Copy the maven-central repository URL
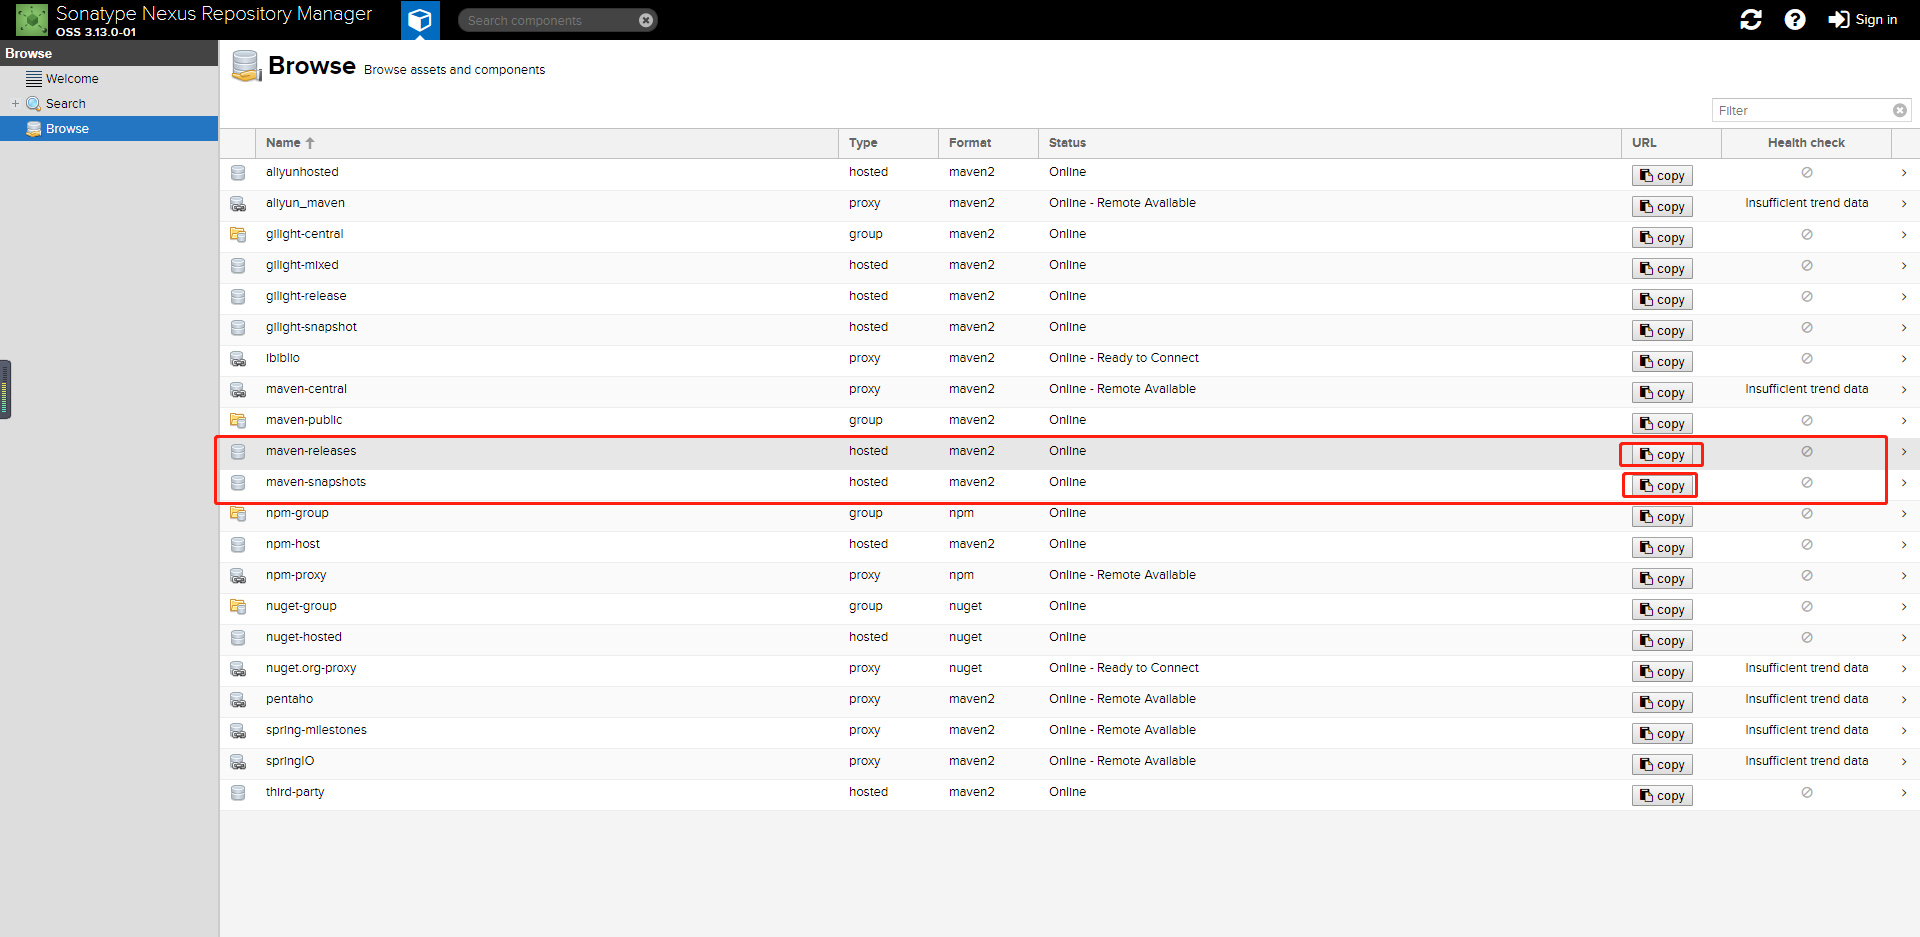This screenshot has width=1920, height=937. [x=1662, y=393]
